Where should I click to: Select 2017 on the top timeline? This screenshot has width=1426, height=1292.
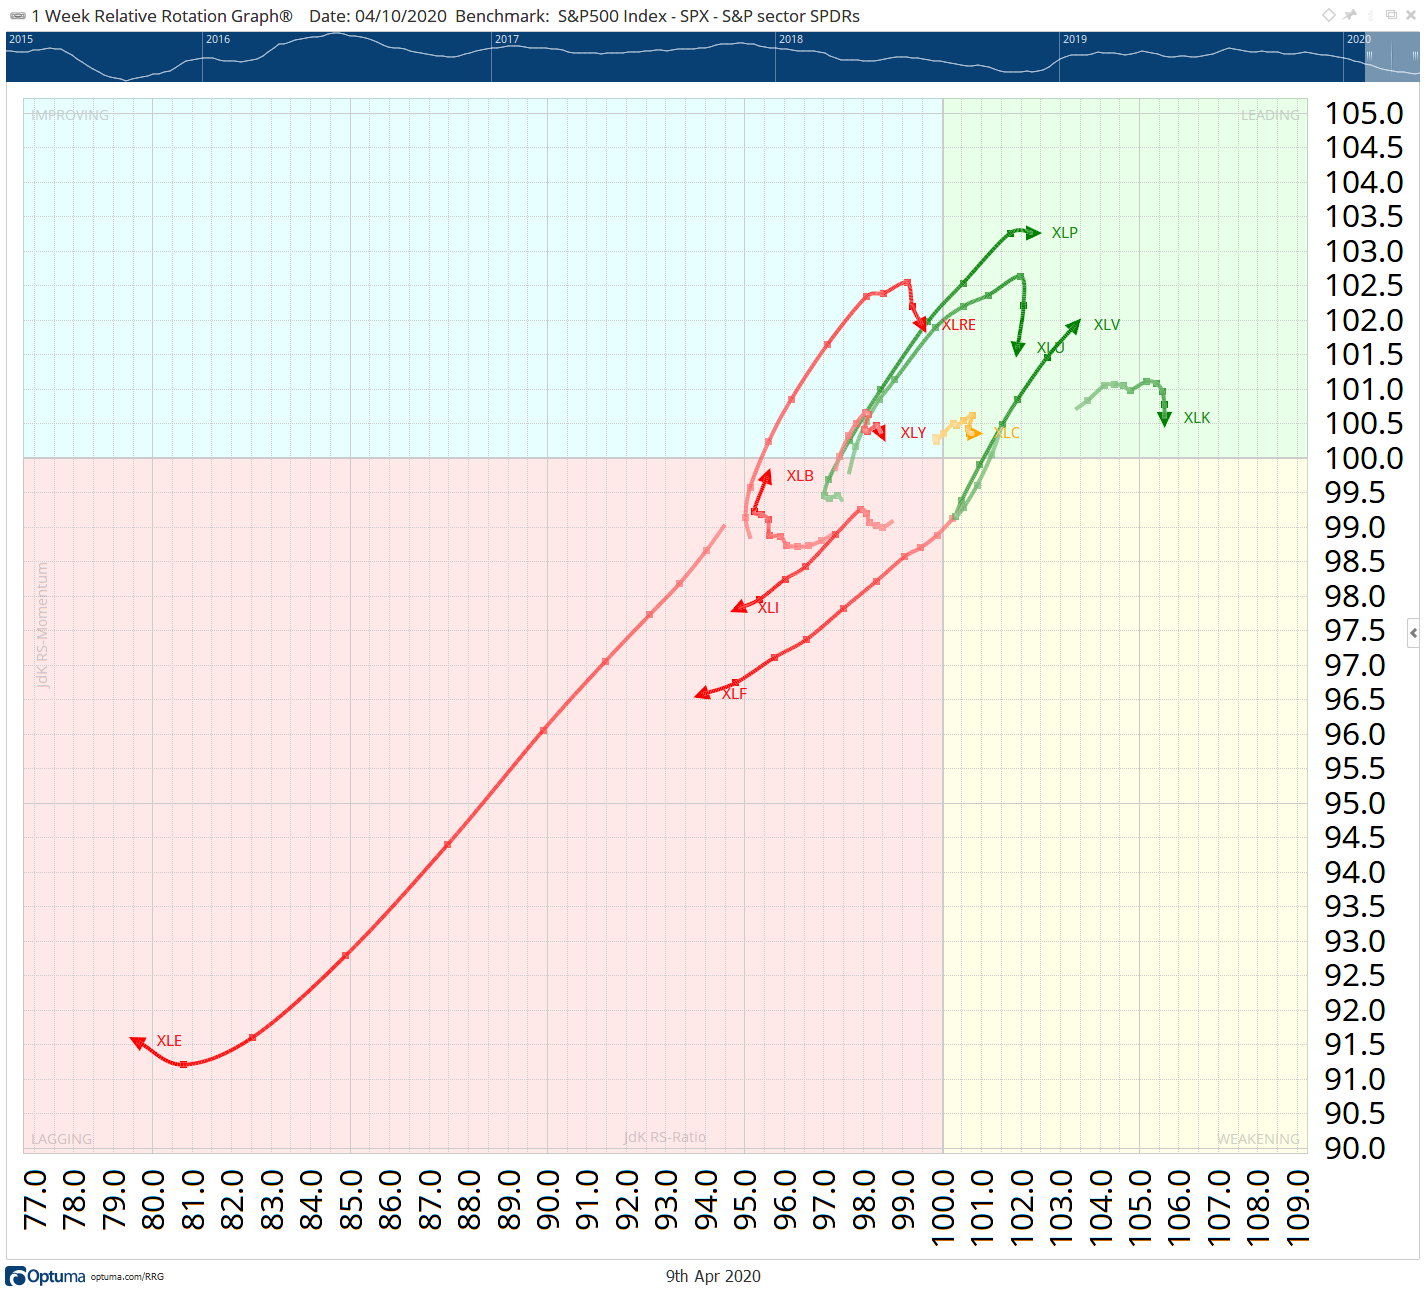click(507, 40)
